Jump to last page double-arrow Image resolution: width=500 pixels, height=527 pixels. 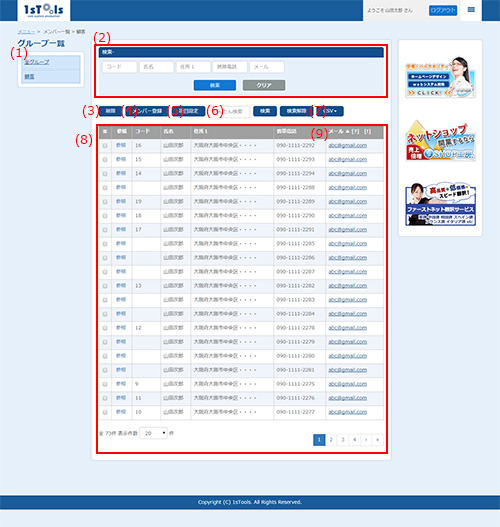[377, 440]
